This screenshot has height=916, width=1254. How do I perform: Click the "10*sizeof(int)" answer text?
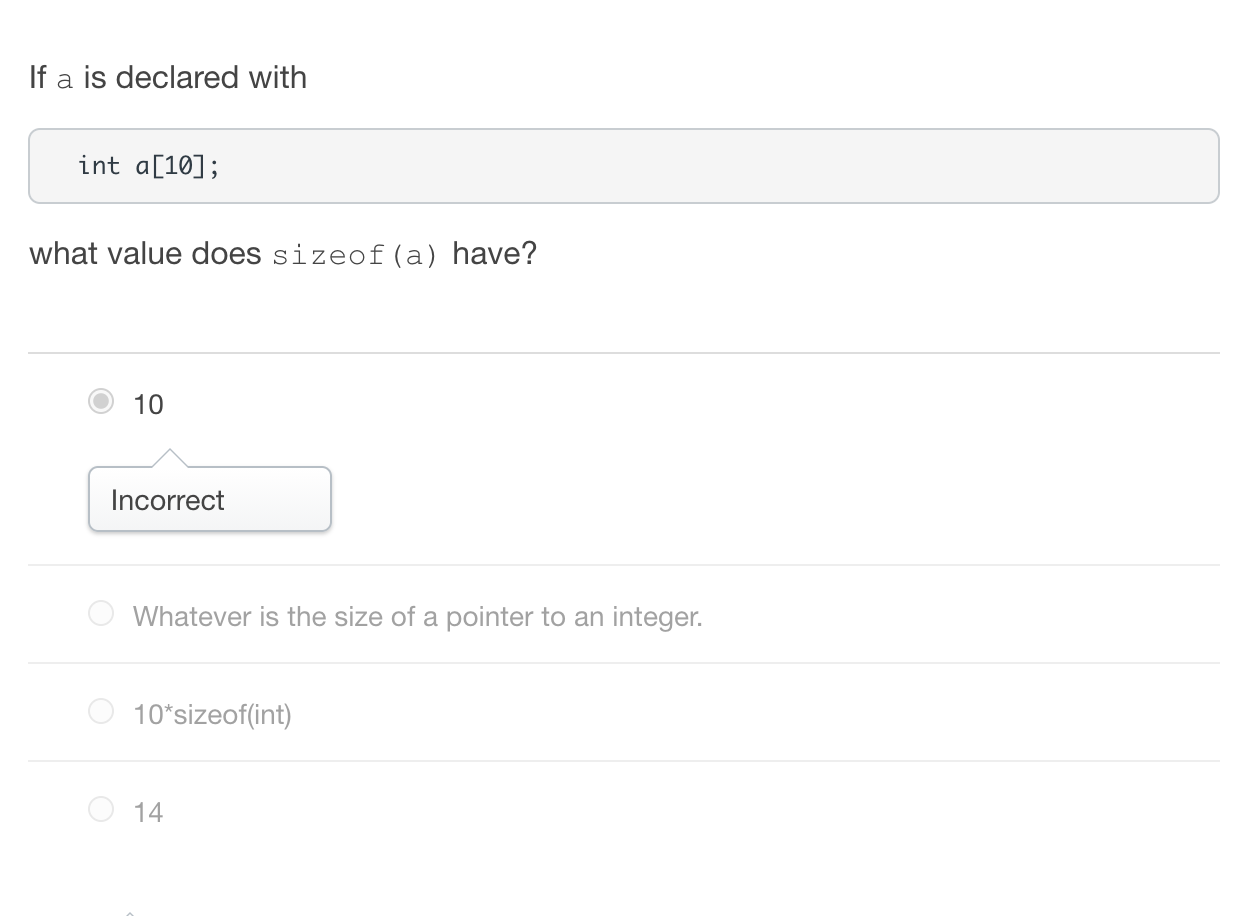212,714
